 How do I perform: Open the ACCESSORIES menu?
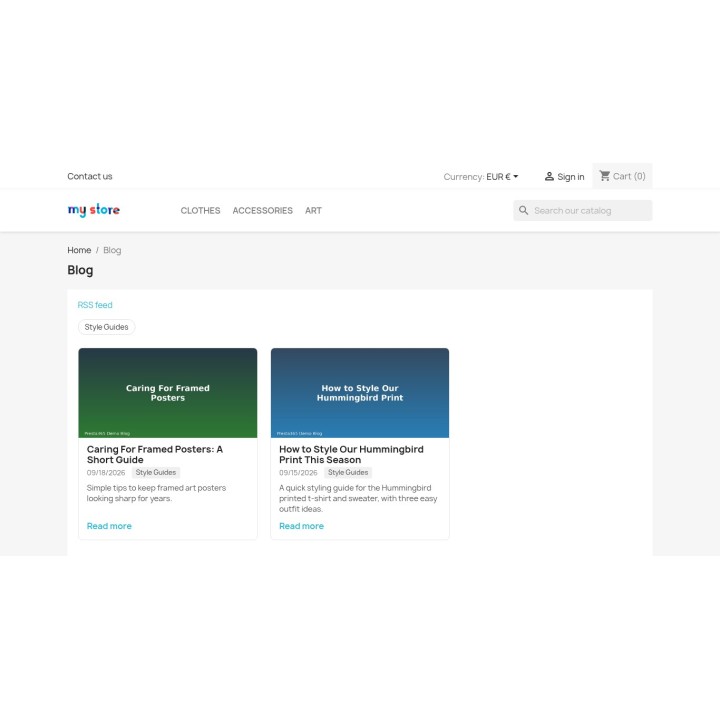click(262, 210)
